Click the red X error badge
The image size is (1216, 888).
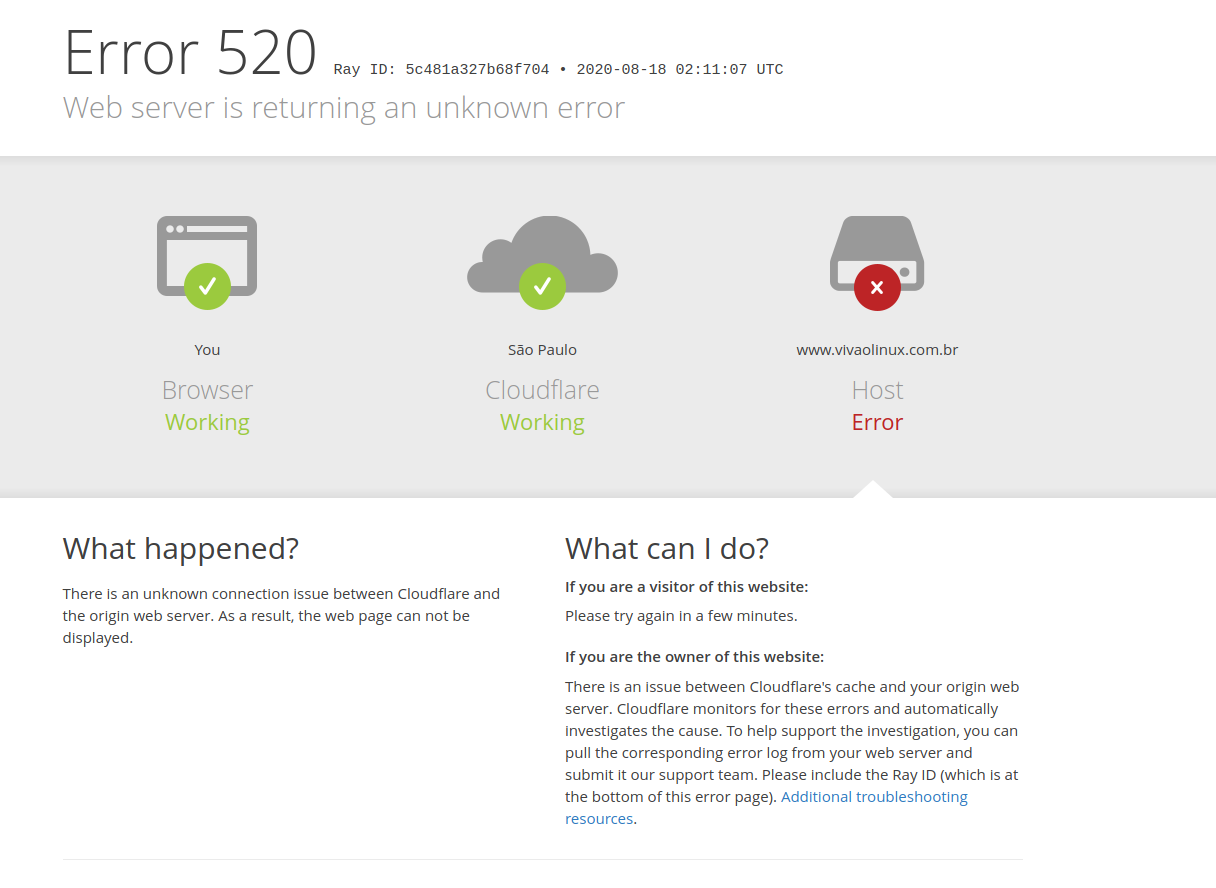[x=877, y=287]
